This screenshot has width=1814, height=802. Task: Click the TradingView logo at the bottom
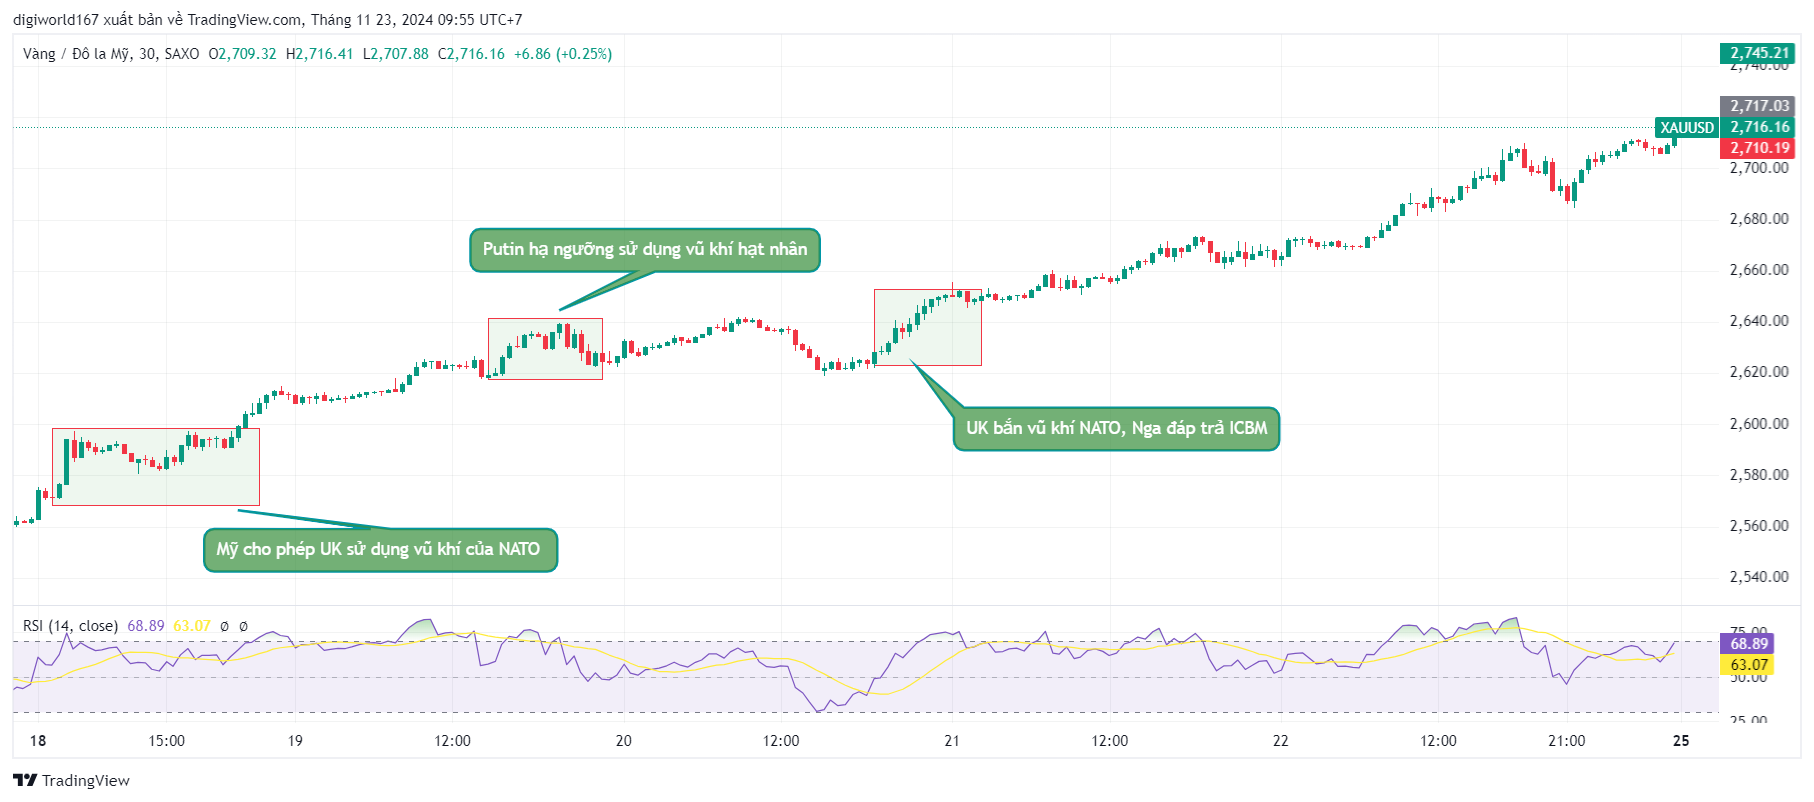coord(71,780)
